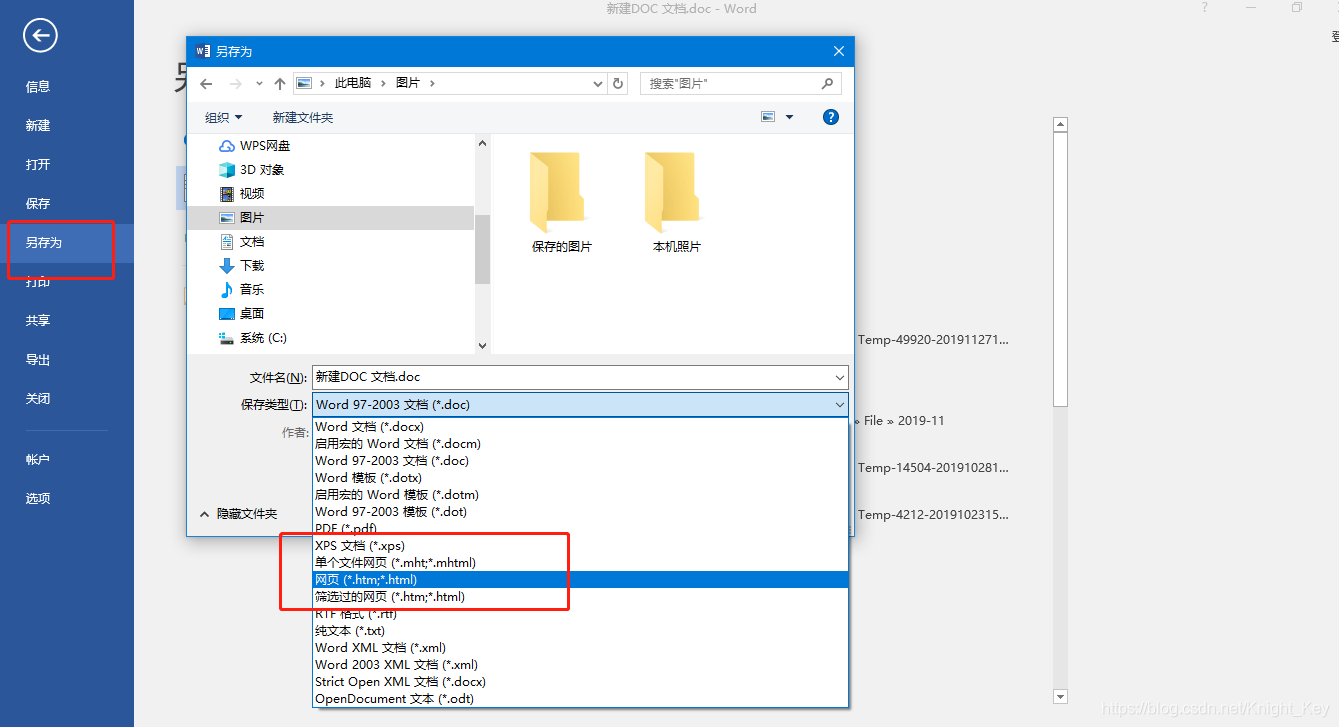The width and height of the screenshot is (1339, 727).
Task: Open 共享 in Word backstage sidebar
Action: (66, 321)
